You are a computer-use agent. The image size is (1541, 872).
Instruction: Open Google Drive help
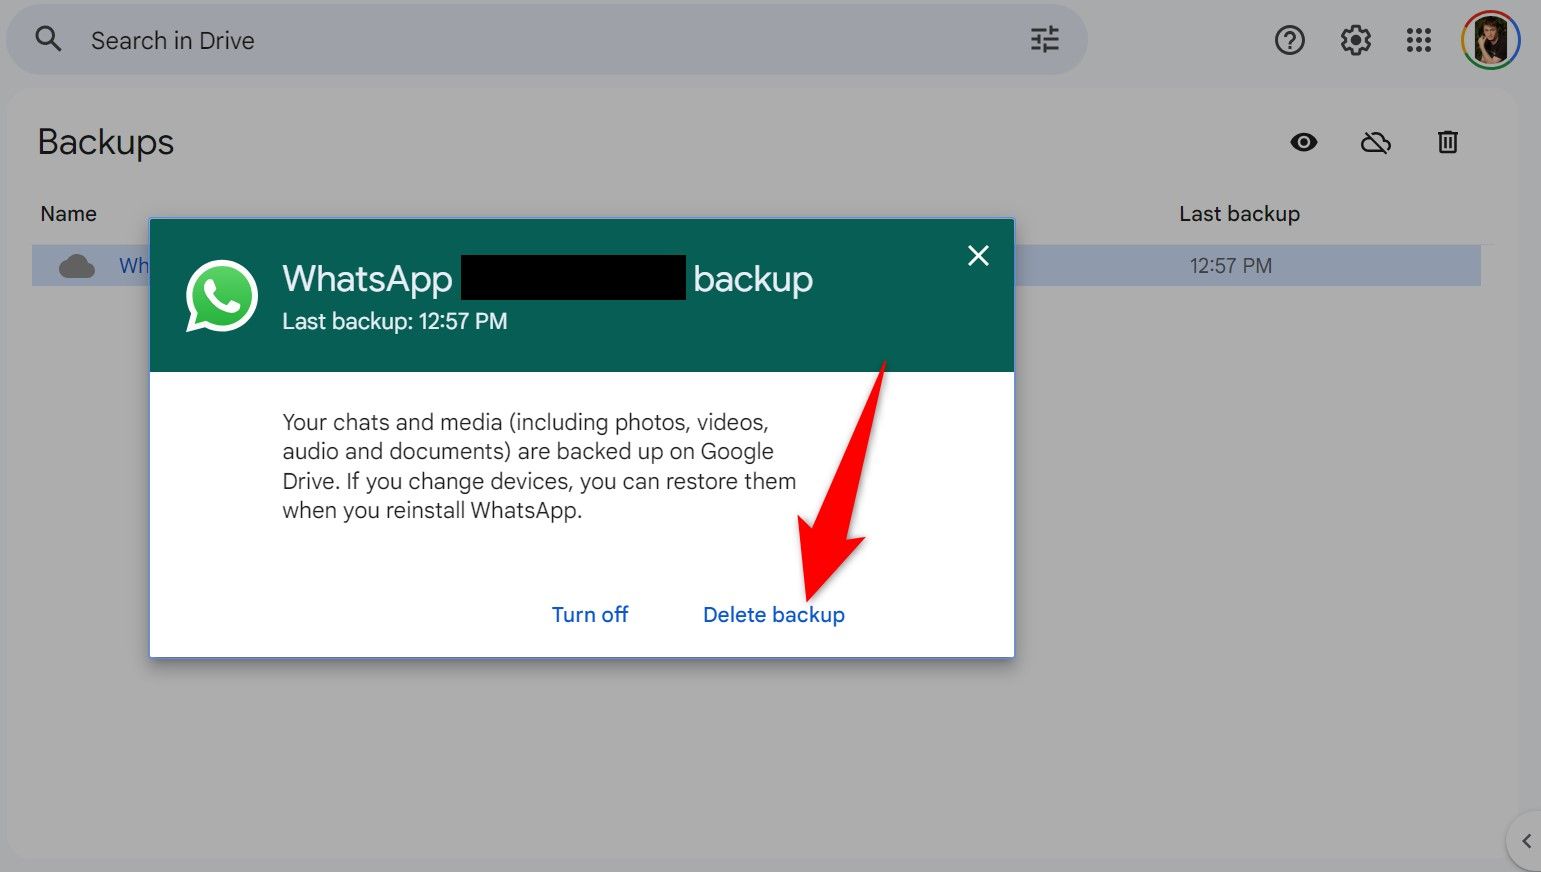pyautogui.click(x=1289, y=40)
